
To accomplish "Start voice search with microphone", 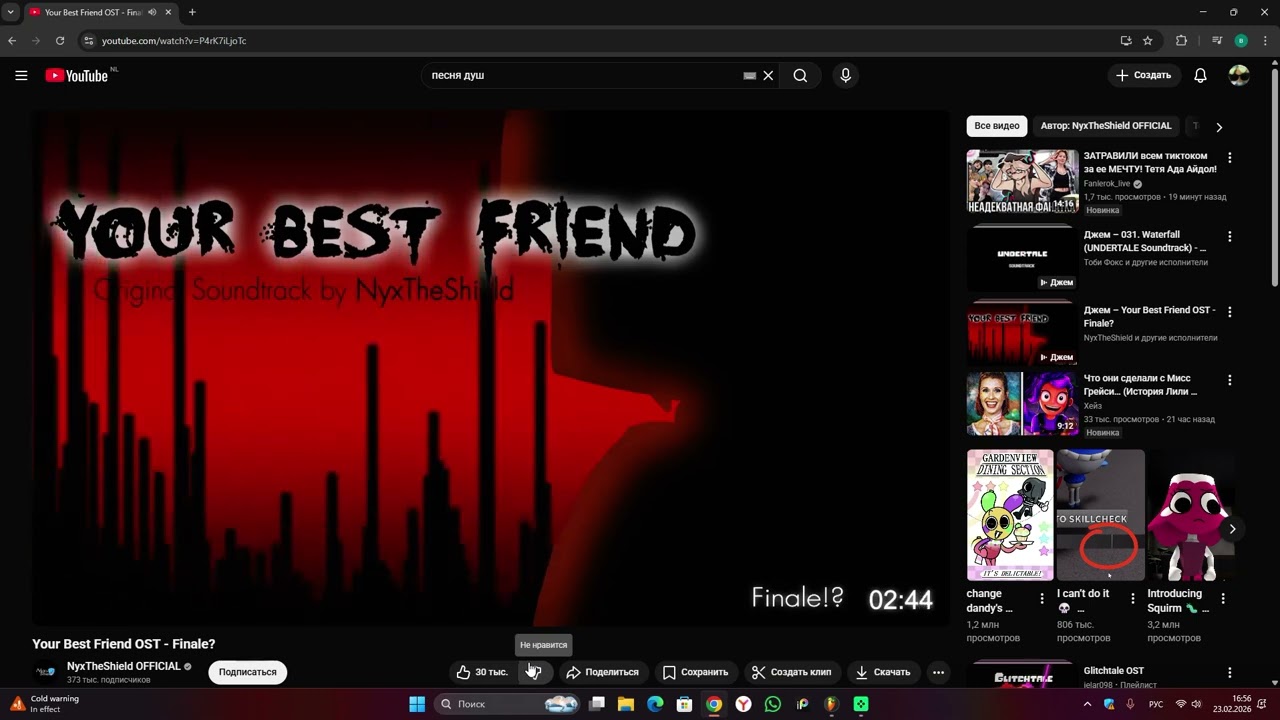I will [x=845, y=75].
